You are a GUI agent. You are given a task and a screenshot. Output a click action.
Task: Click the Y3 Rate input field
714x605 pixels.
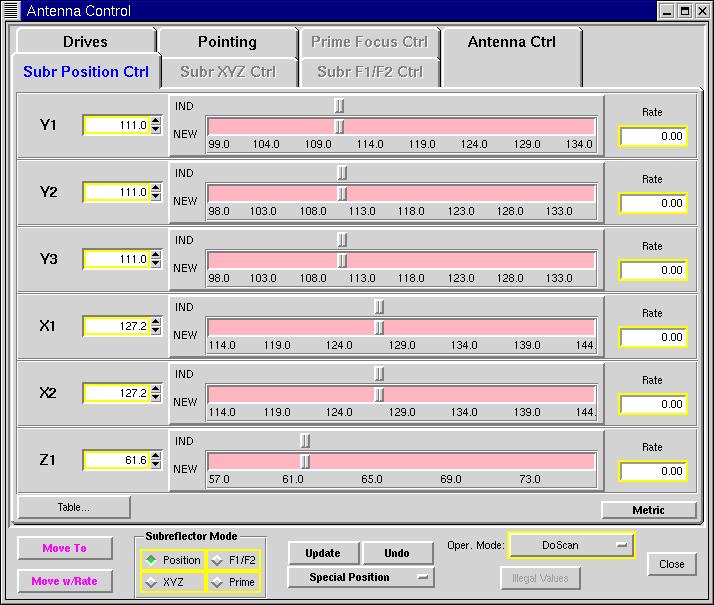click(x=653, y=270)
